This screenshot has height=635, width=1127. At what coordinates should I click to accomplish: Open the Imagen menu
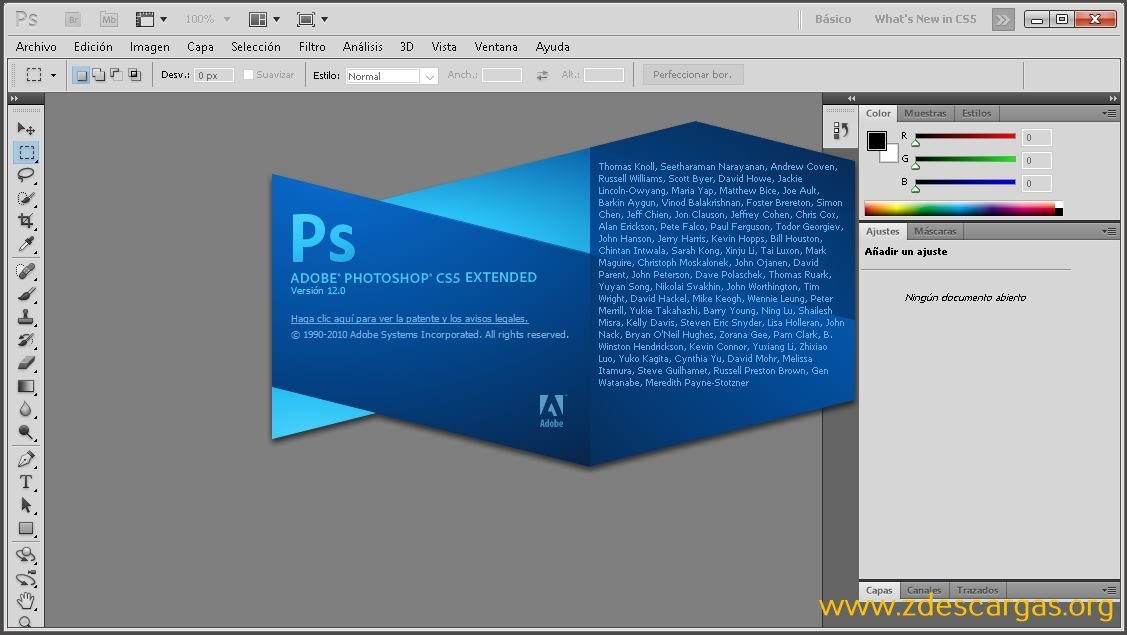[x=150, y=47]
